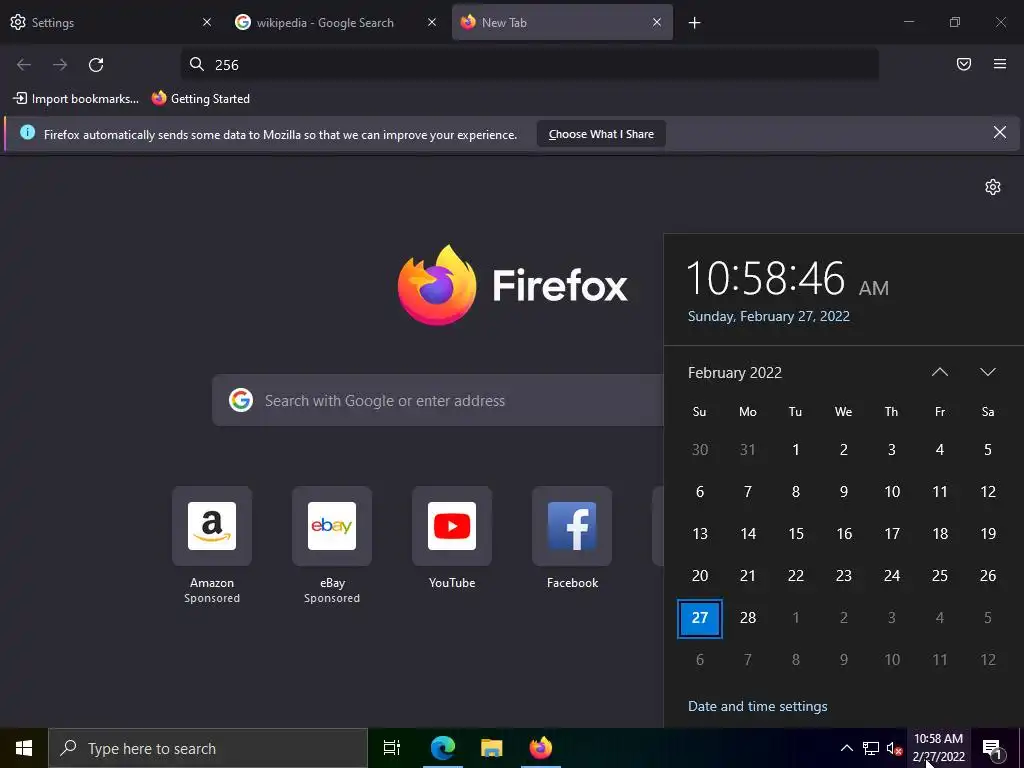Select day 19 in the calendar
The image size is (1024, 768).
(x=987, y=534)
